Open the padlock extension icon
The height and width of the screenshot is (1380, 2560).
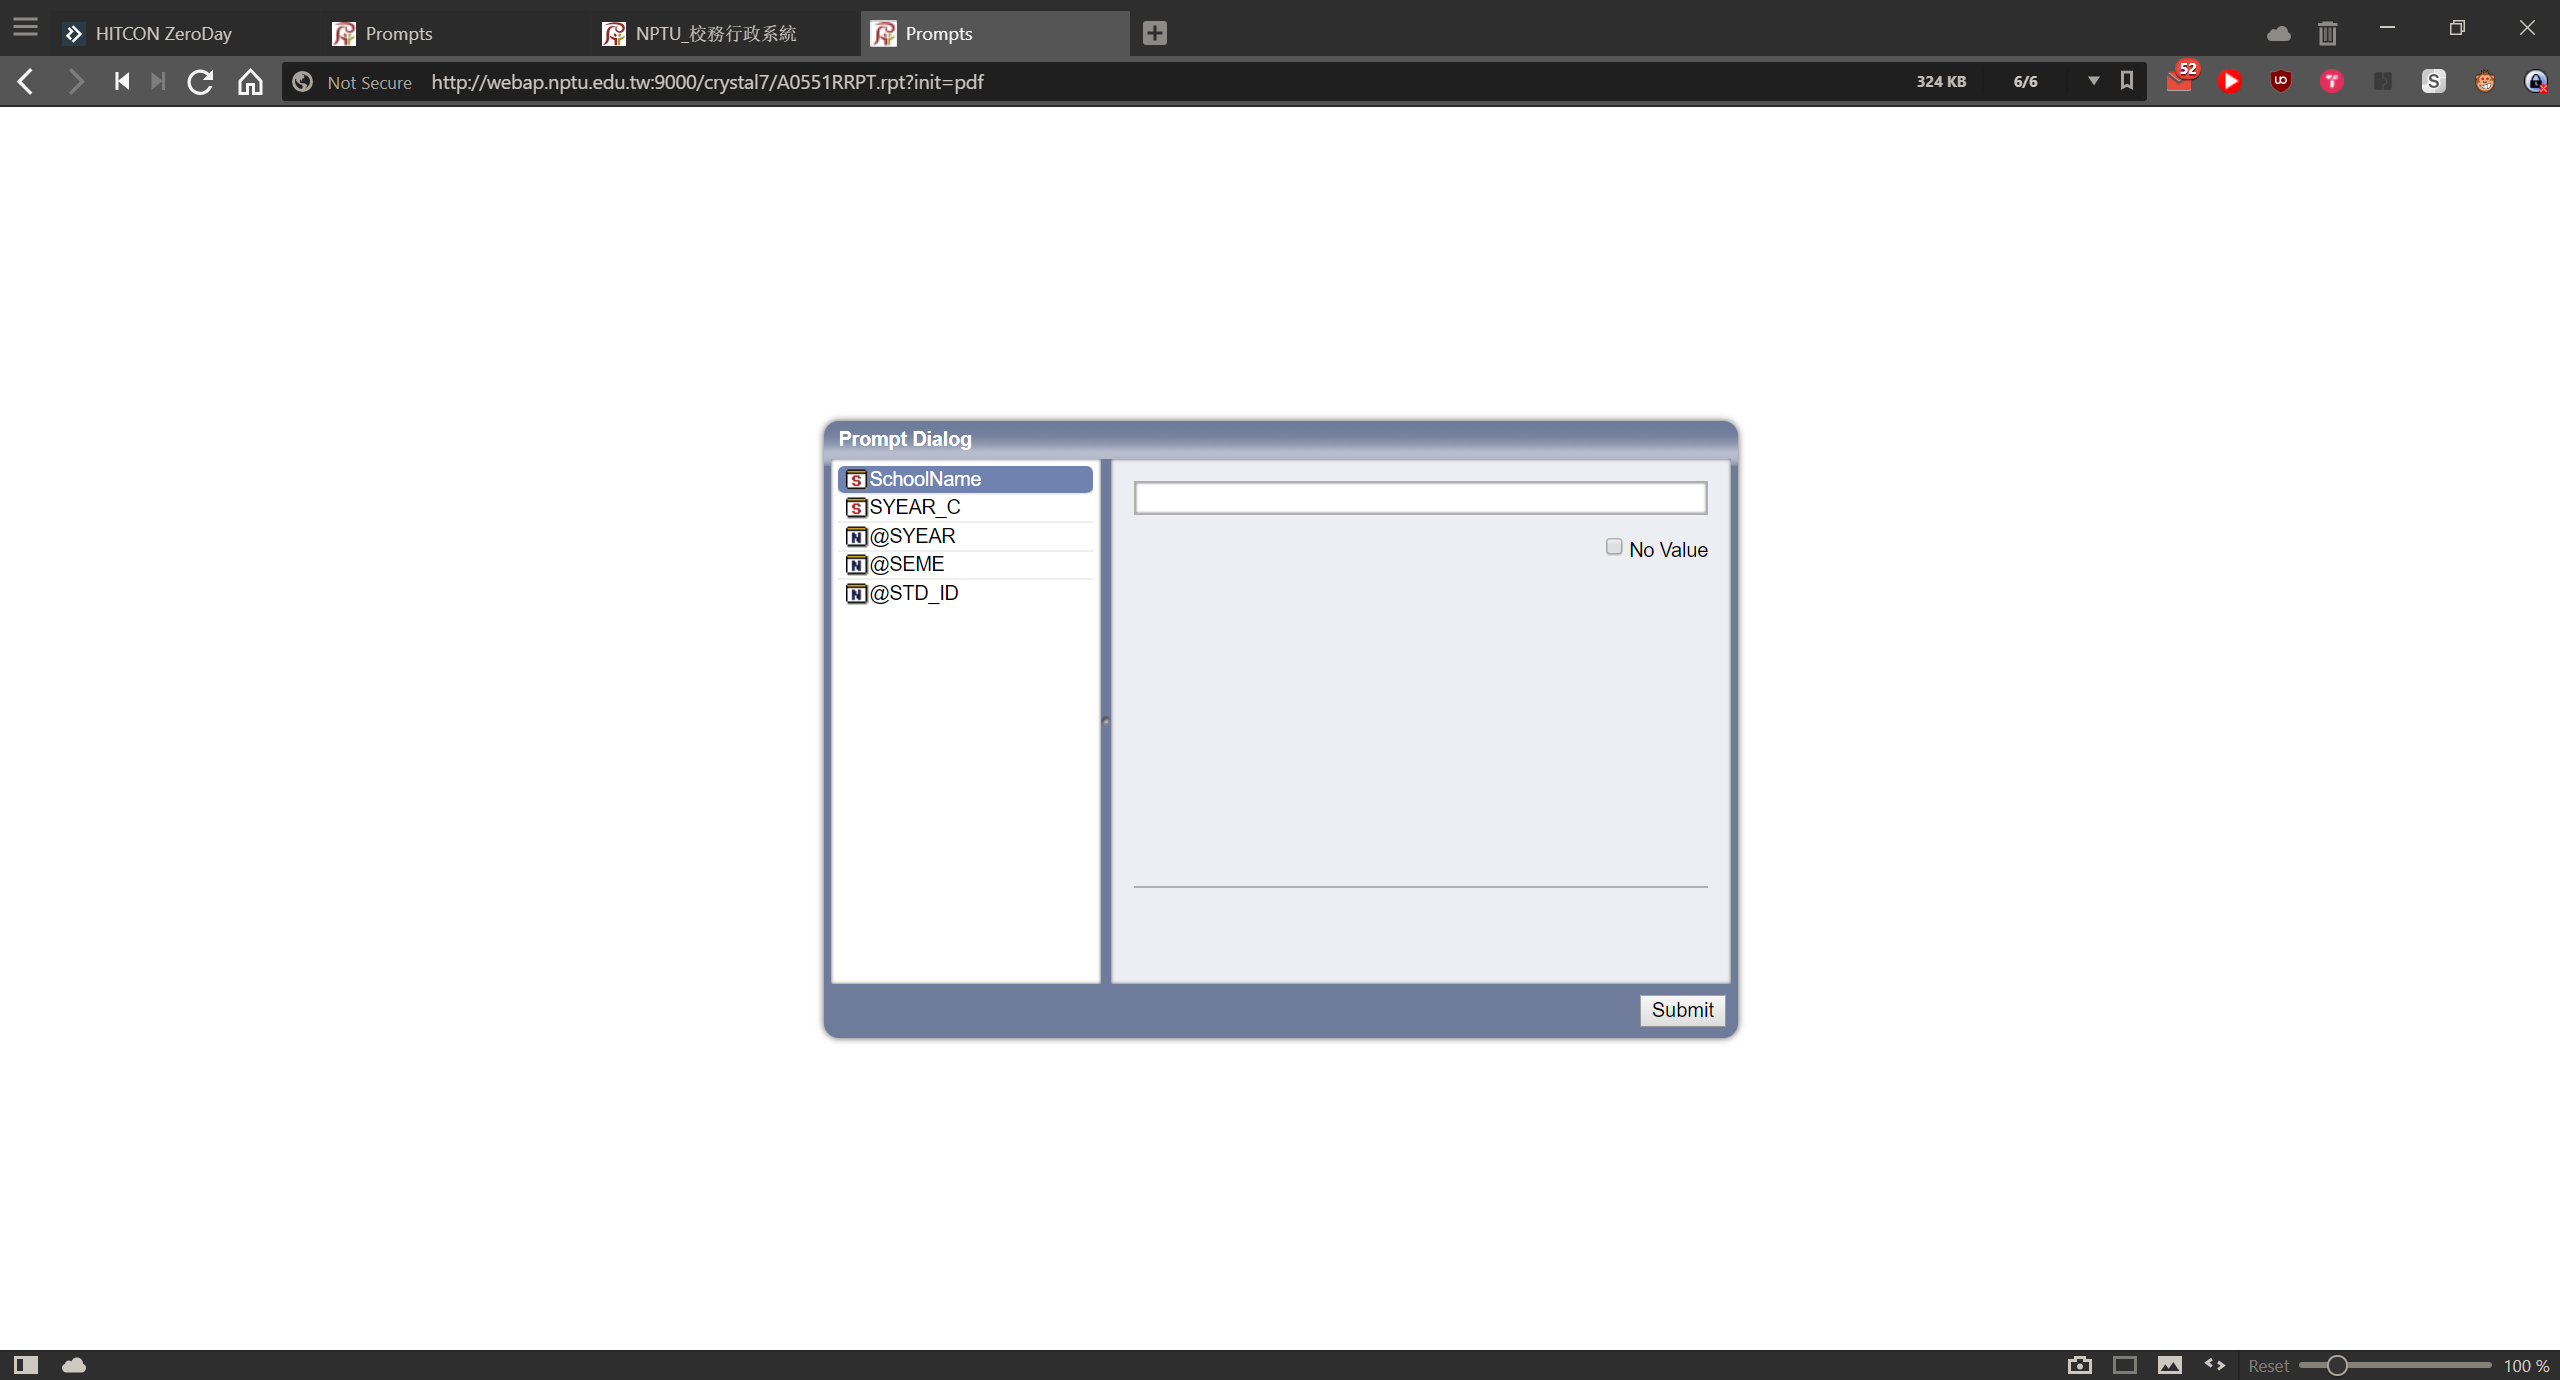(2536, 82)
